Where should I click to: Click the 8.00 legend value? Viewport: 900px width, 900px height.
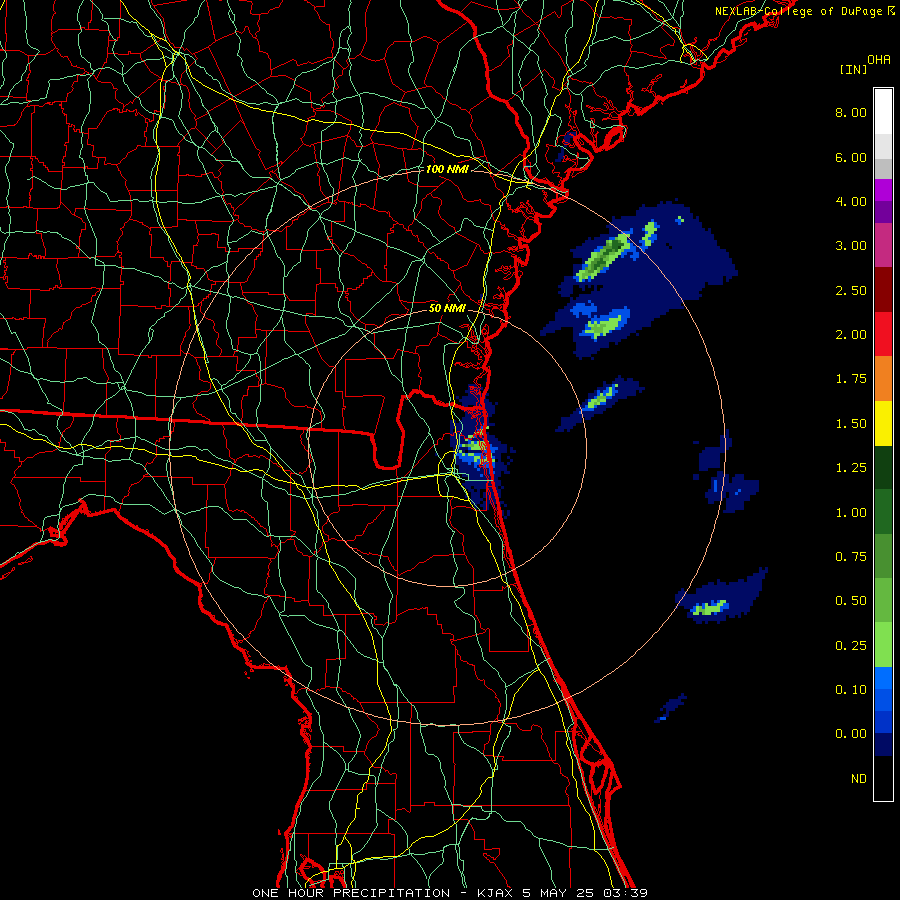[x=851, y=112]
